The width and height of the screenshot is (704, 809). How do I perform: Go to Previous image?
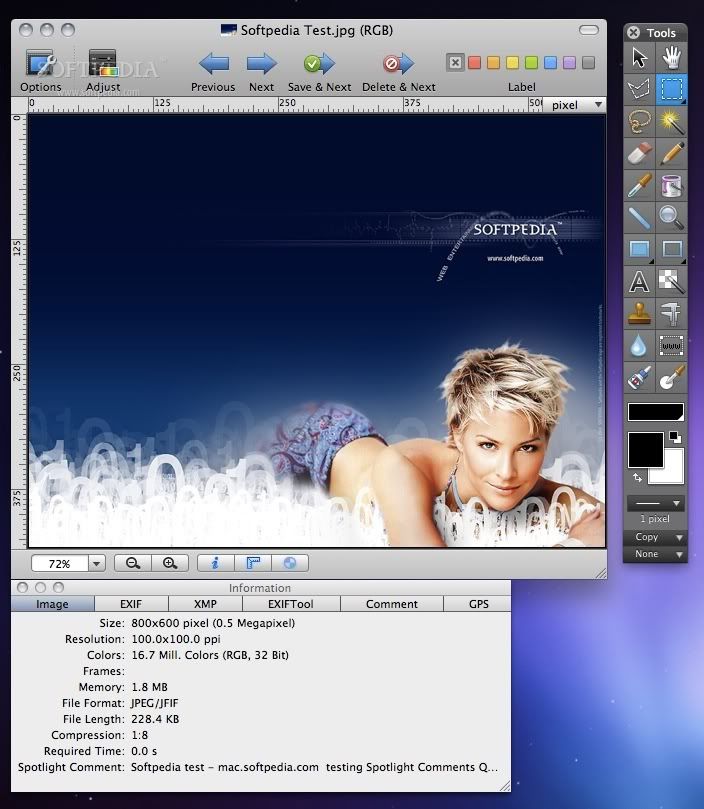(213, 72)
